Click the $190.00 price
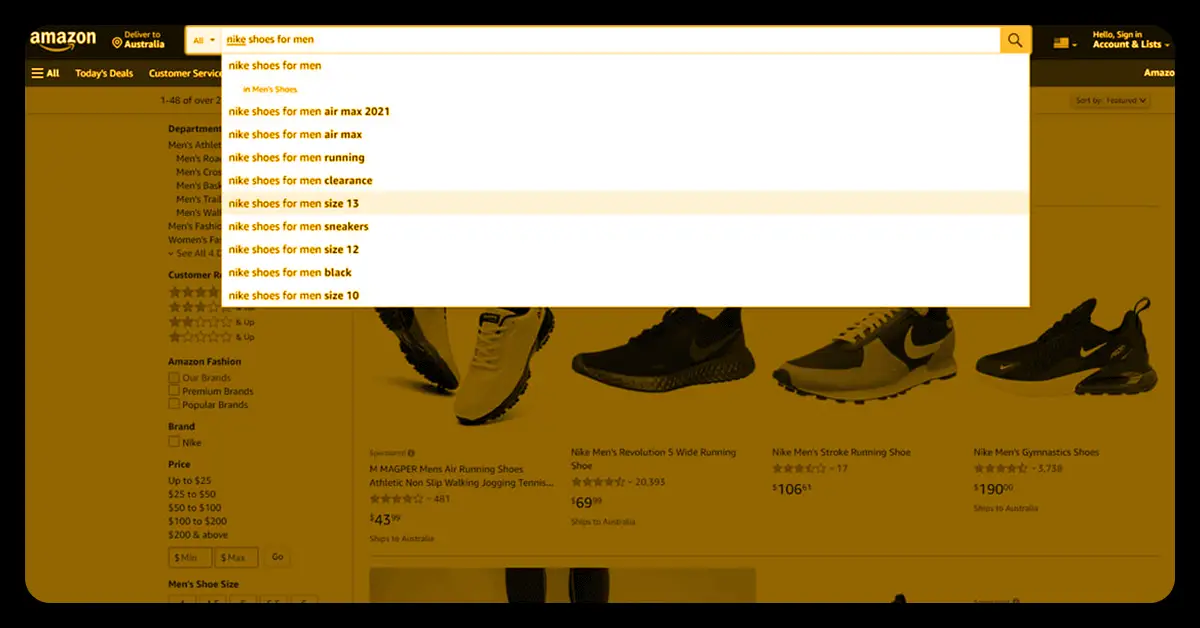Screen dimensions: 1200x628 pos(993,488)
